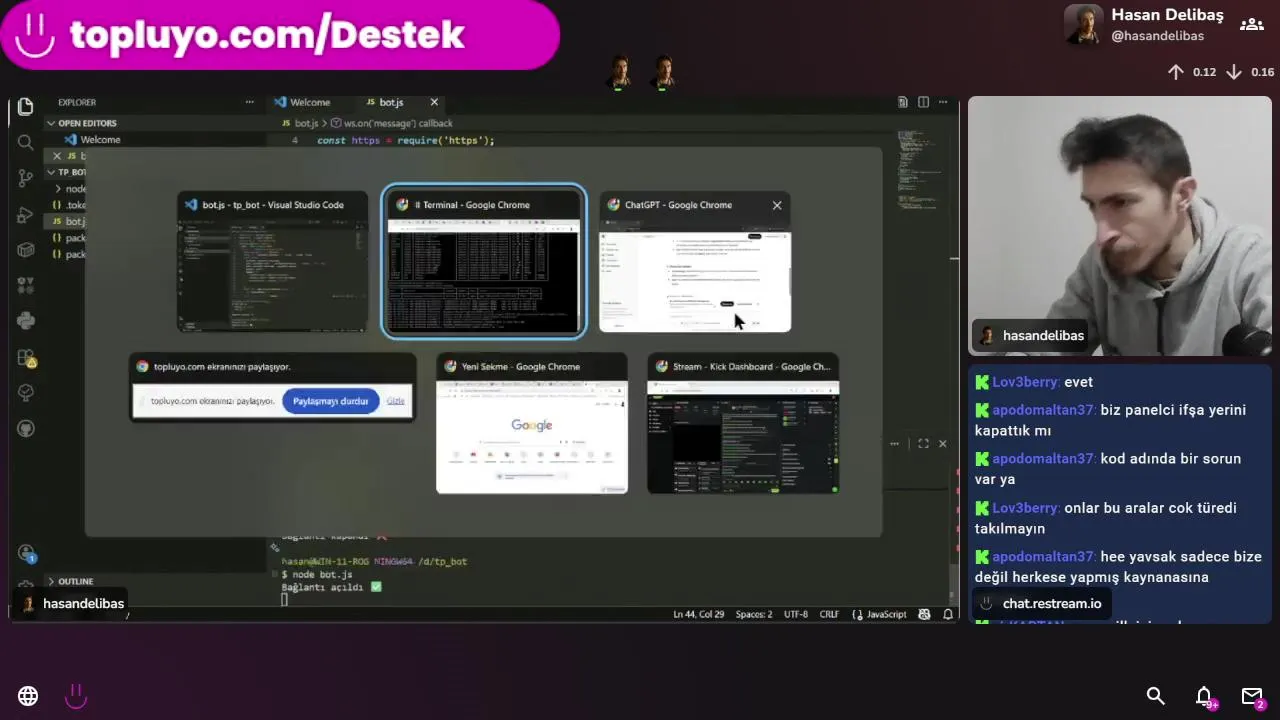Close the bot.js editor tab

point(434,102)
